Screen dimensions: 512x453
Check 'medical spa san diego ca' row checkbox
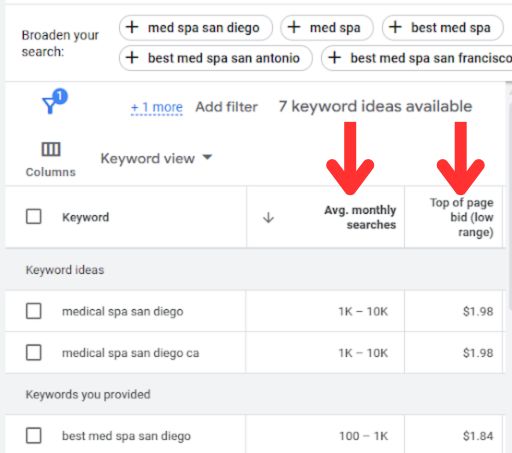click(x=34, y=352)
